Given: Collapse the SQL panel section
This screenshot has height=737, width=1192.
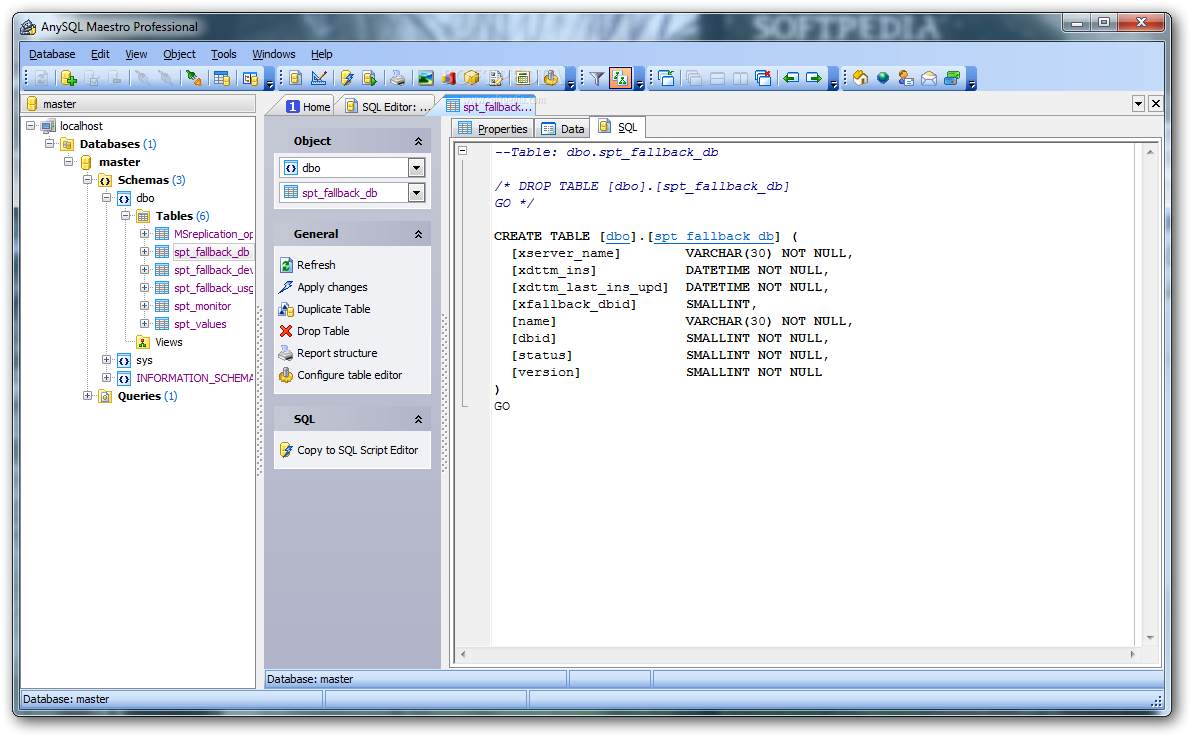Looking at the screenshot, I should coord(418,420).
